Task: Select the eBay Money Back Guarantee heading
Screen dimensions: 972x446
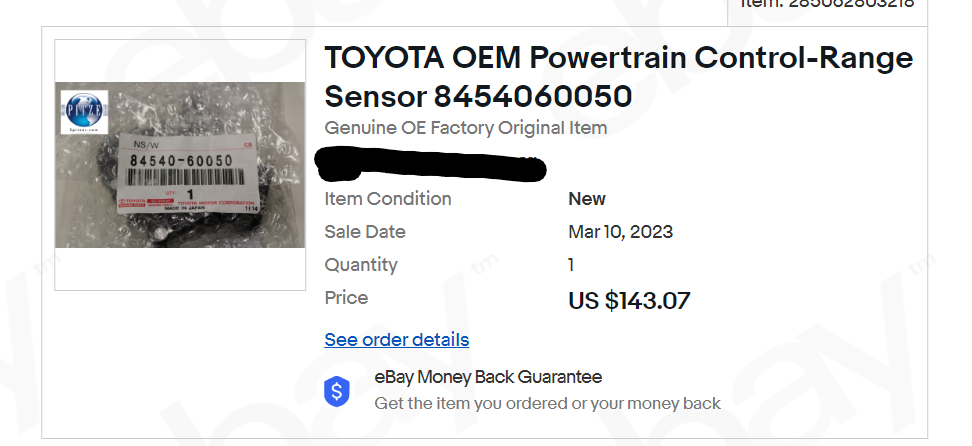Action: point(488,377)
